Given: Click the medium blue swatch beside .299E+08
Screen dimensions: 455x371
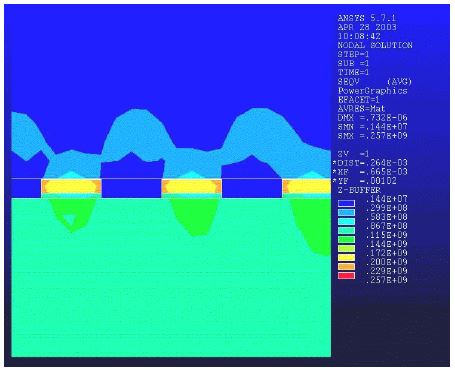Looking at the screenshot, I should click(346, 212).
